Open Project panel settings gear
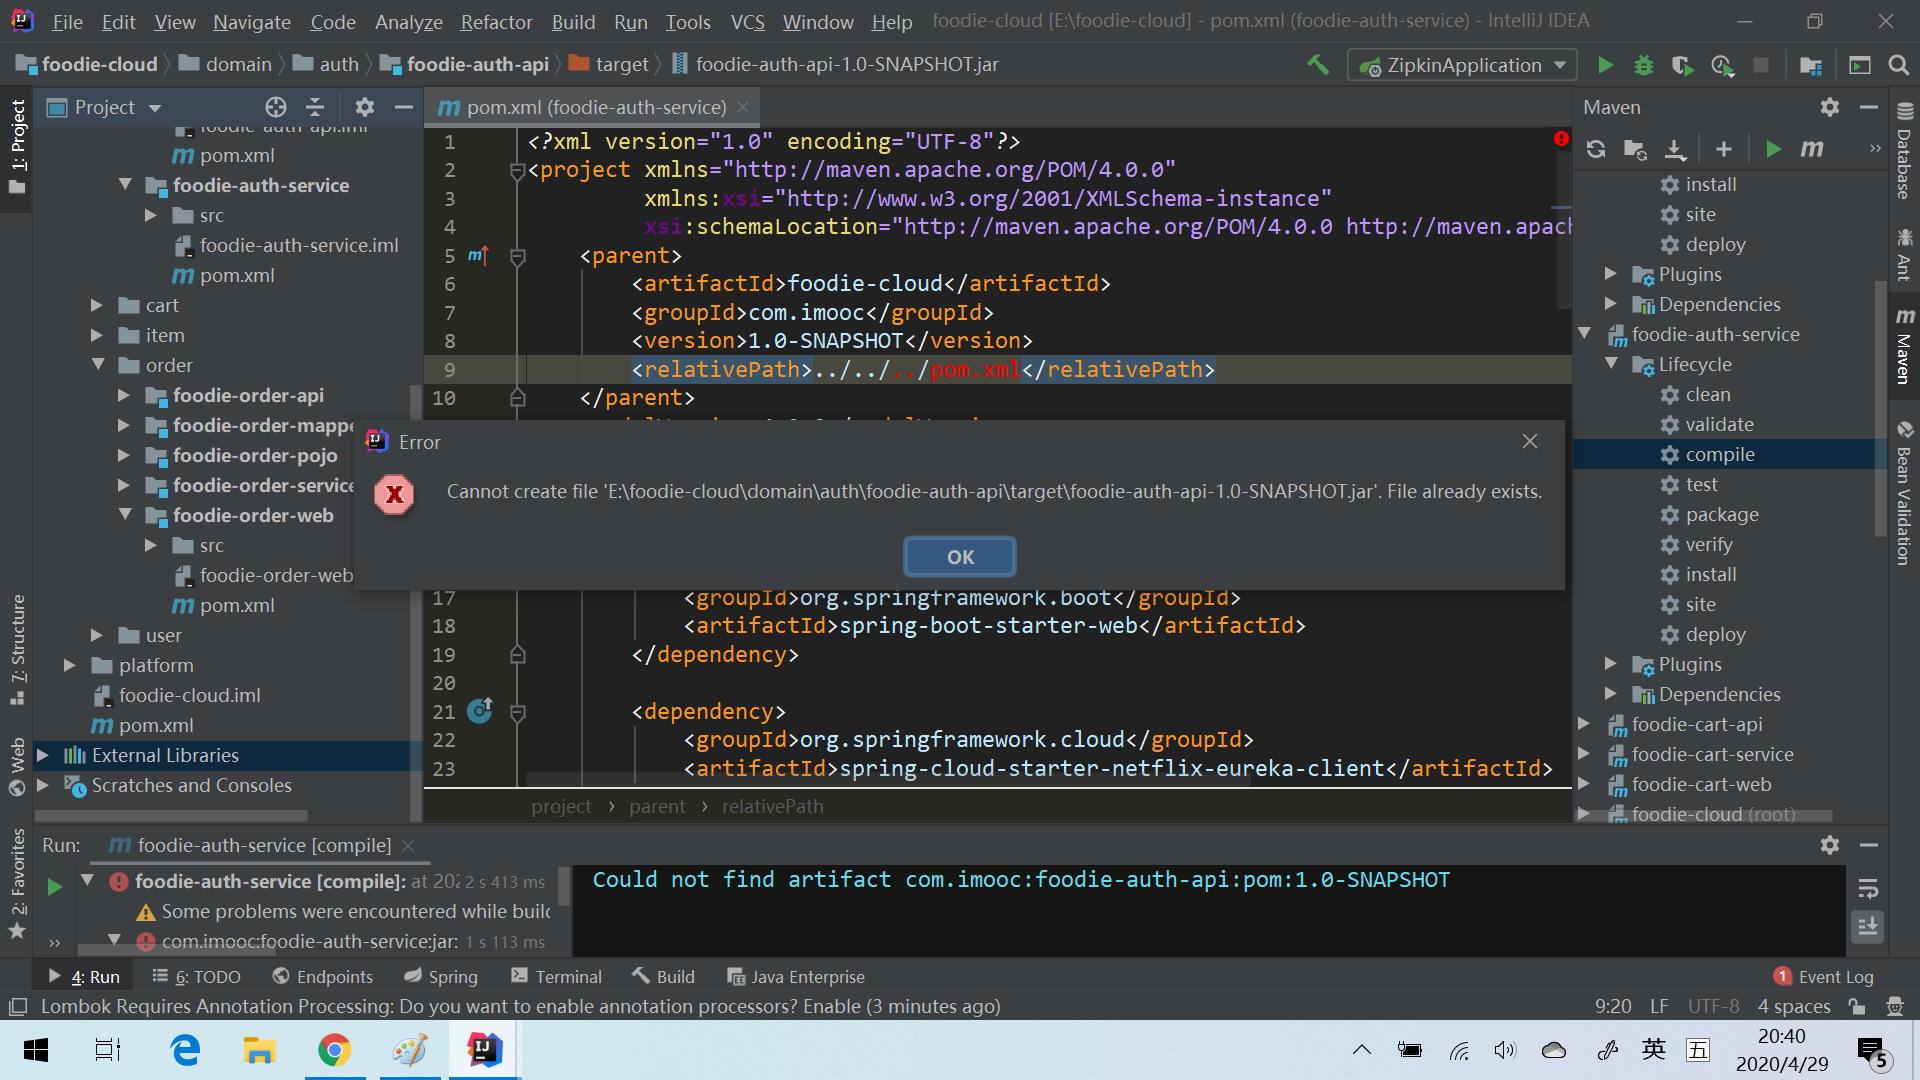 364,107
